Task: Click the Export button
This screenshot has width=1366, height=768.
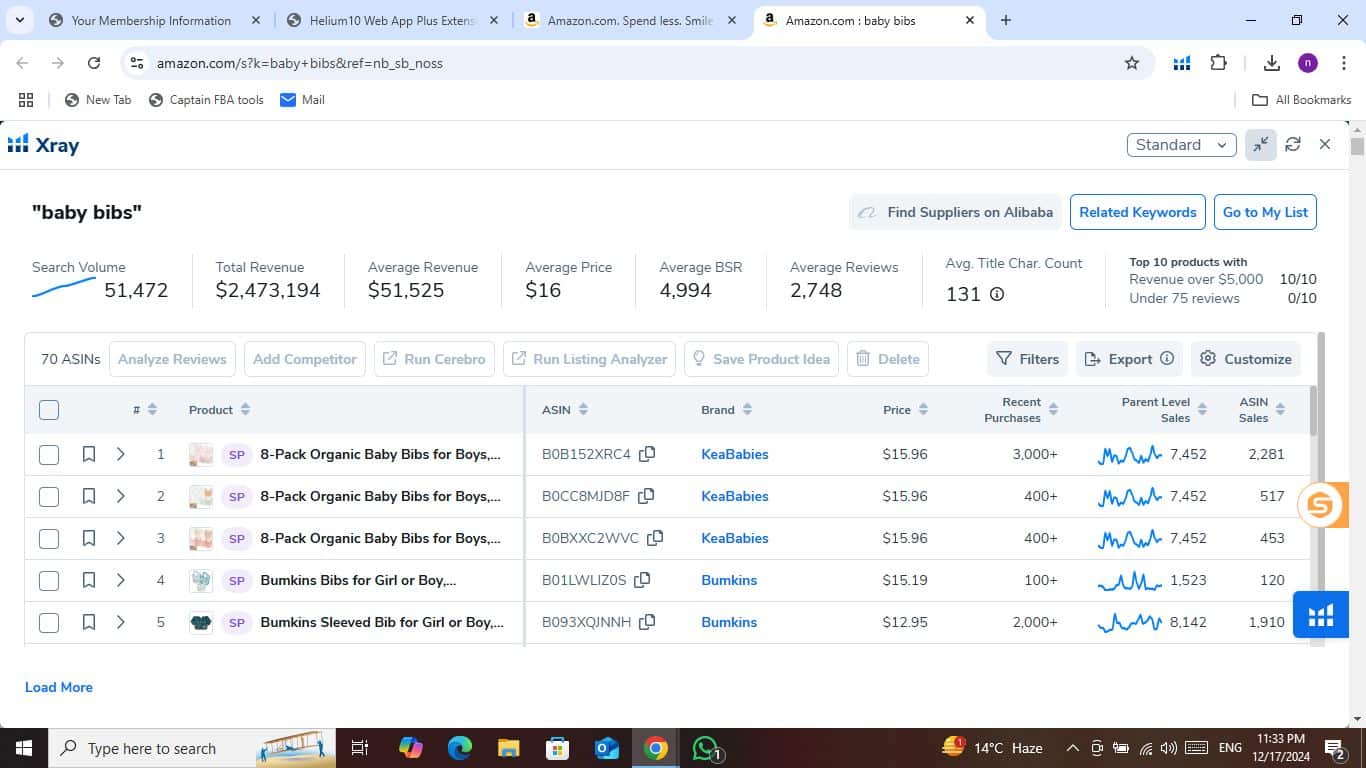Action: coord(1128,359)
